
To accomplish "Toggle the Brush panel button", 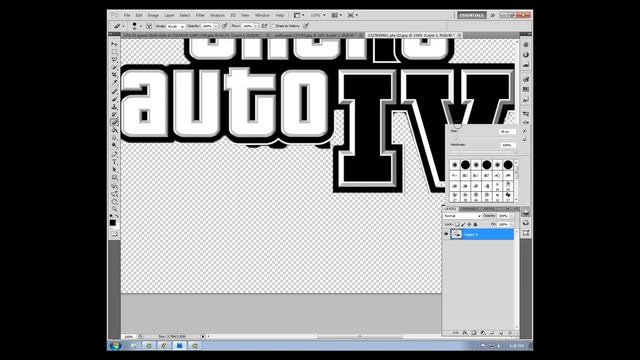I will tap(149, 26).
